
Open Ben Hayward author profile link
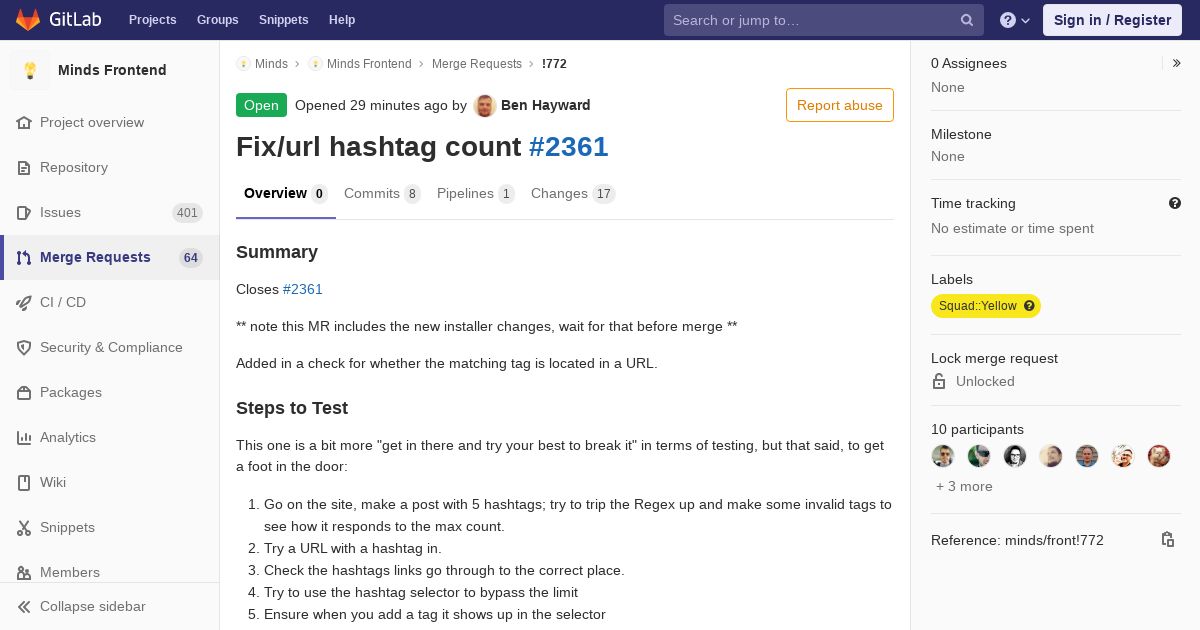coord(545,105)
